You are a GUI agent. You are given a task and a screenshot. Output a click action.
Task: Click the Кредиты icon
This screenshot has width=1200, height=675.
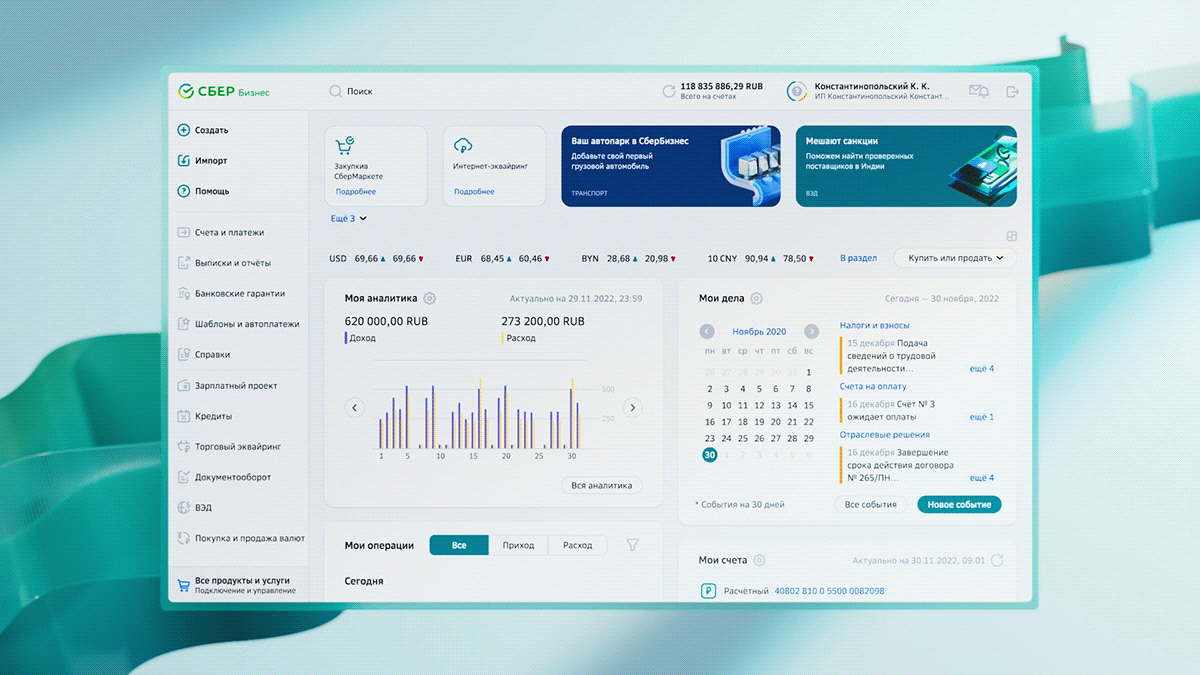pyautogui.click(x=183, y=416)
